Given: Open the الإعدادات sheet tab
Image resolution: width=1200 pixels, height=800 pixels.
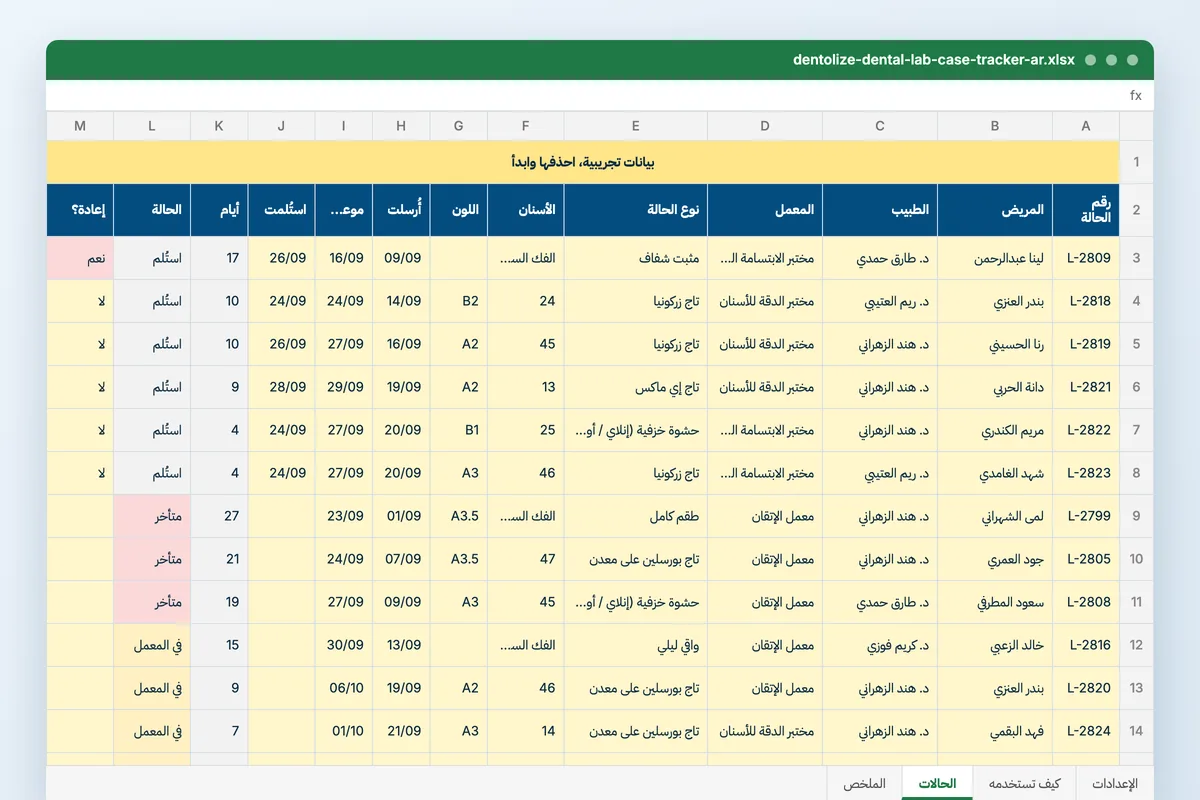Looking at the screenshot, I should 1114,783.
